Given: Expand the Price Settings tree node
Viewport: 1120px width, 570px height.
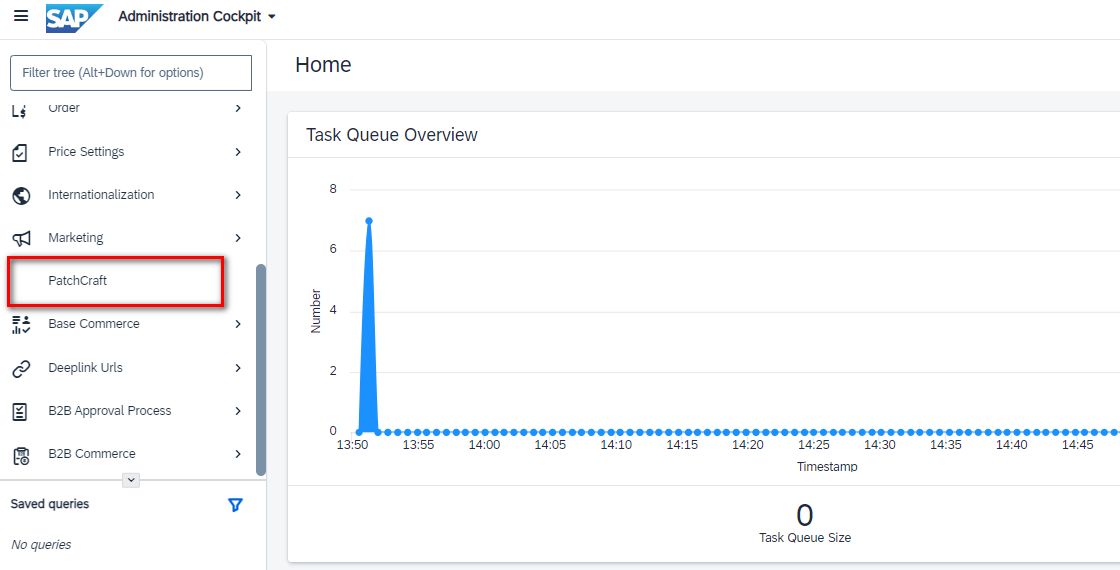Looking at the screenshot, I should (238, 152).
